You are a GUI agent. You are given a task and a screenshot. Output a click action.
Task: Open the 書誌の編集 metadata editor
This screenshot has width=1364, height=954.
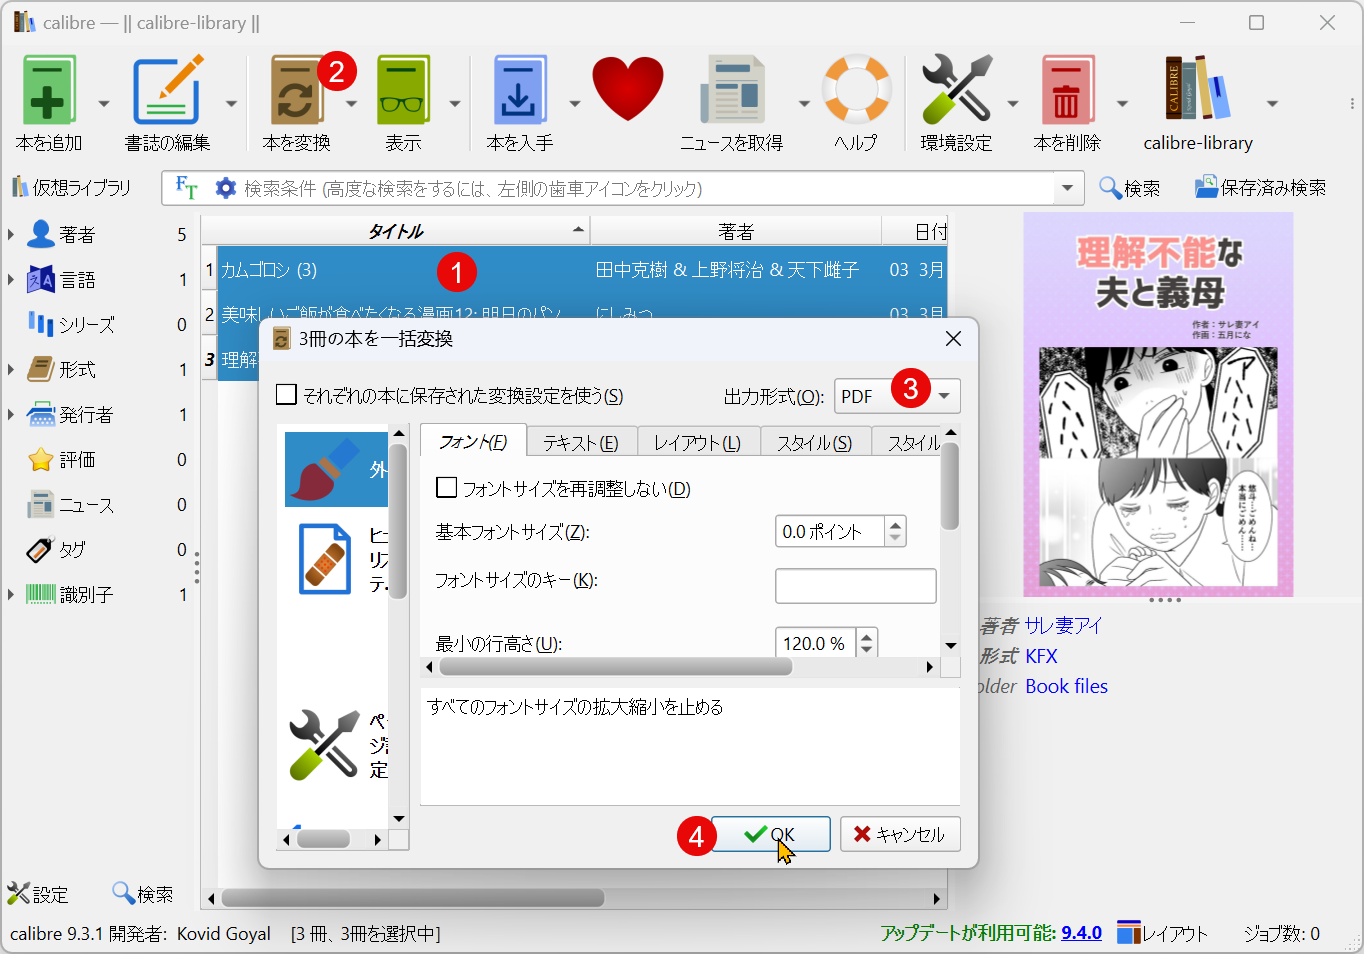coord(167,90)
